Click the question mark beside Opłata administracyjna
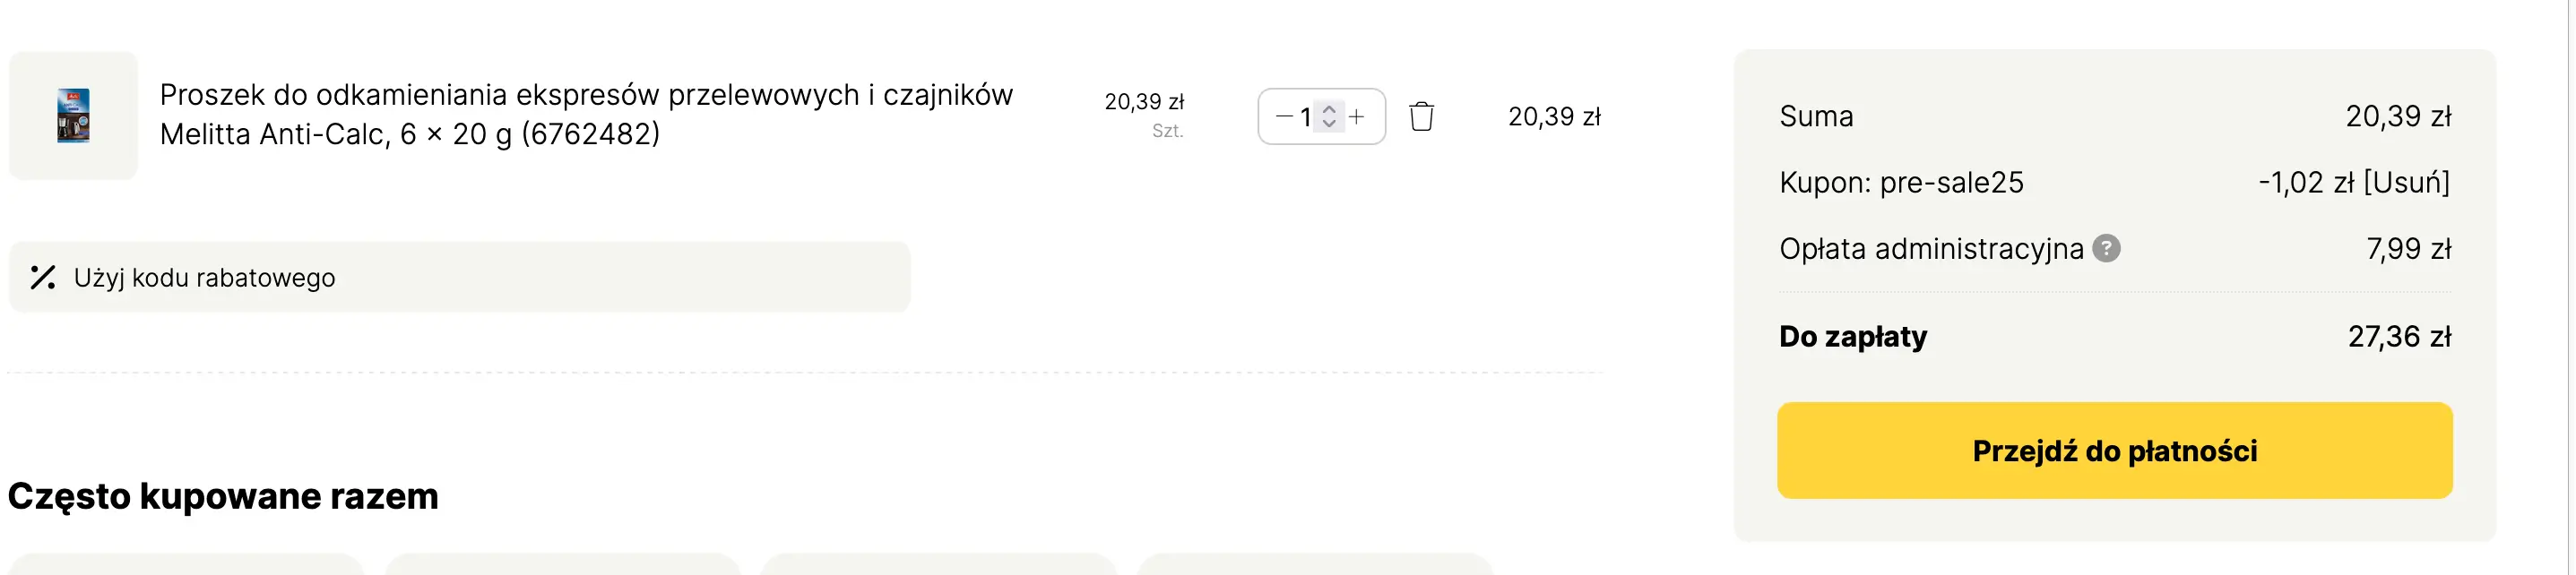The image size is (2576, 575). tap(2106, 248)
